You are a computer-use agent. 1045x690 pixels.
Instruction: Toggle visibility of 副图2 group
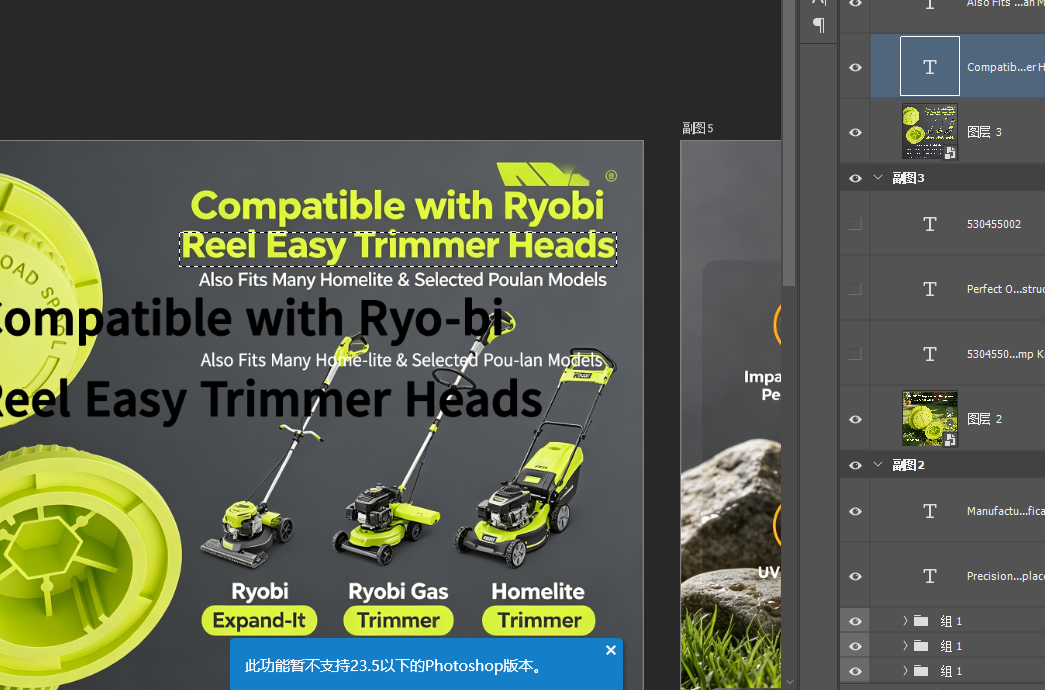point(855,465)
